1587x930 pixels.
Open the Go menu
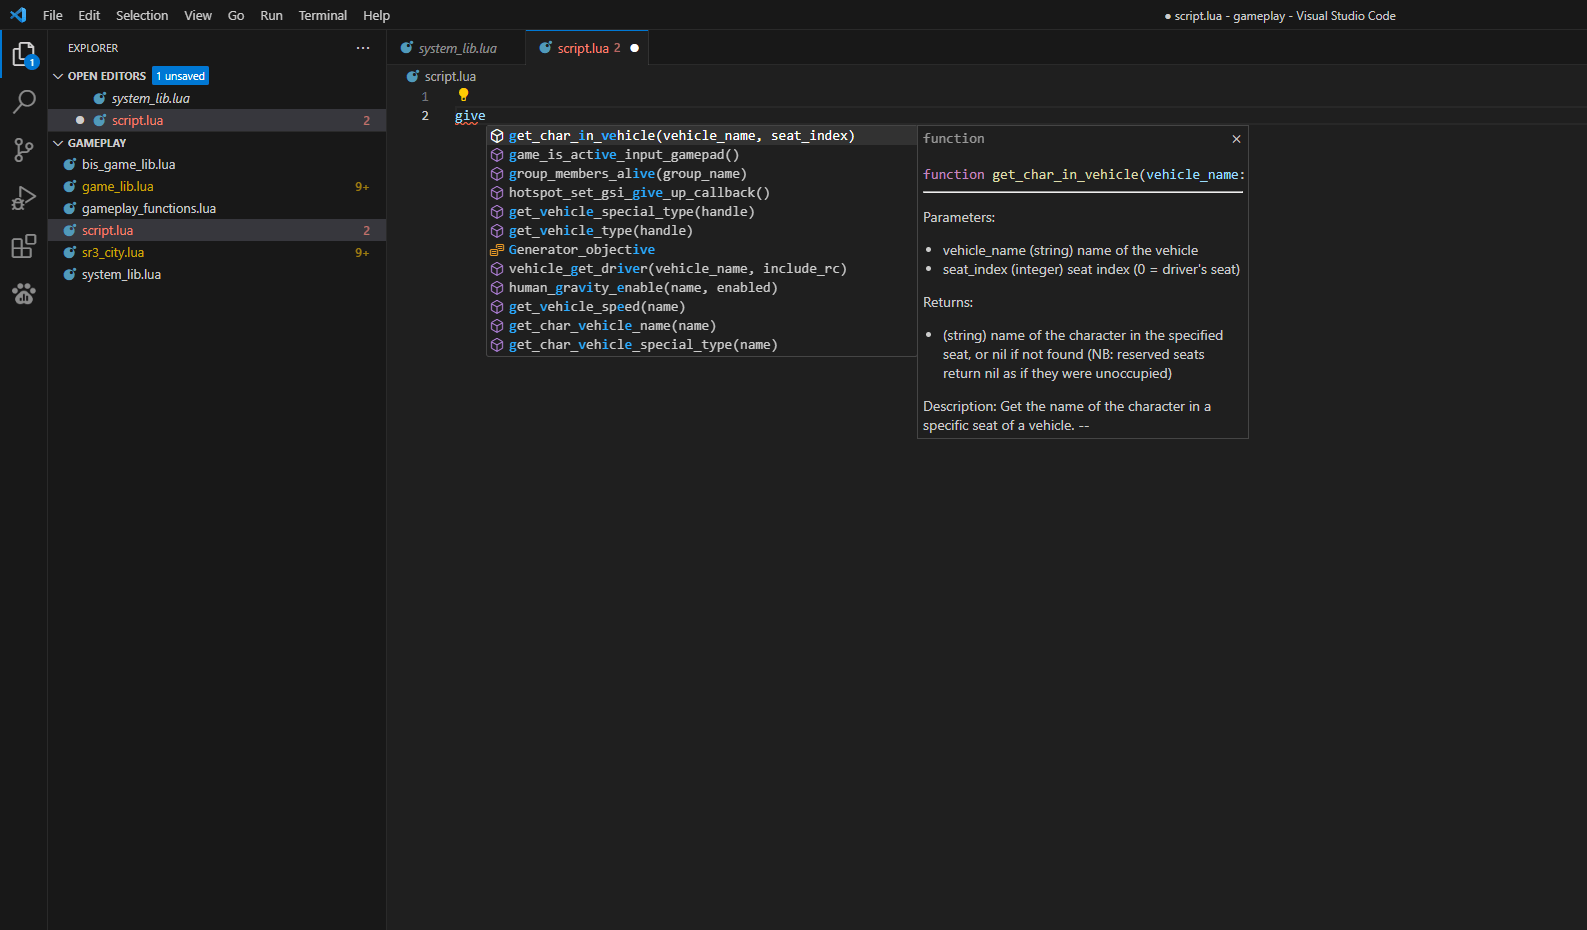[236, 15]
